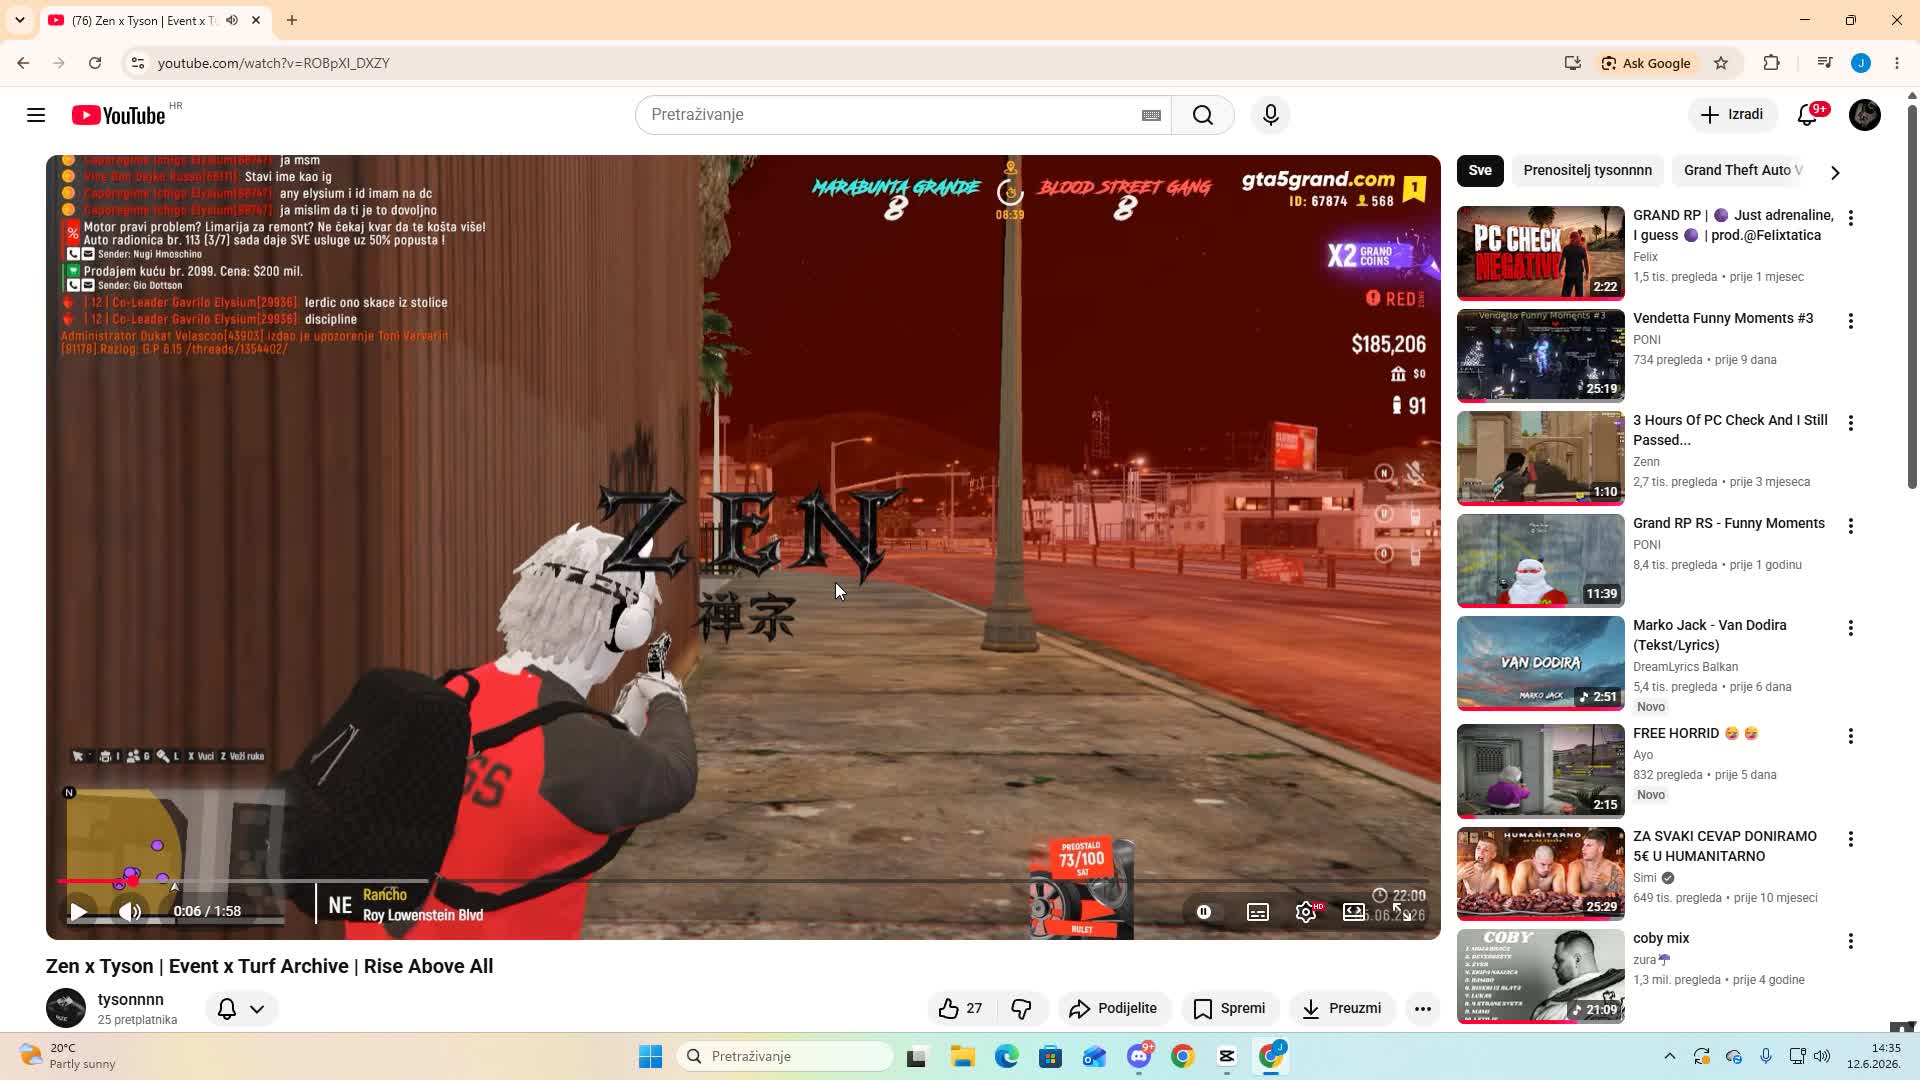This screenshot has height=1080, width=1920.
Task: Open Discord from the taskbar
Action: click(x=1139, y=1057)
